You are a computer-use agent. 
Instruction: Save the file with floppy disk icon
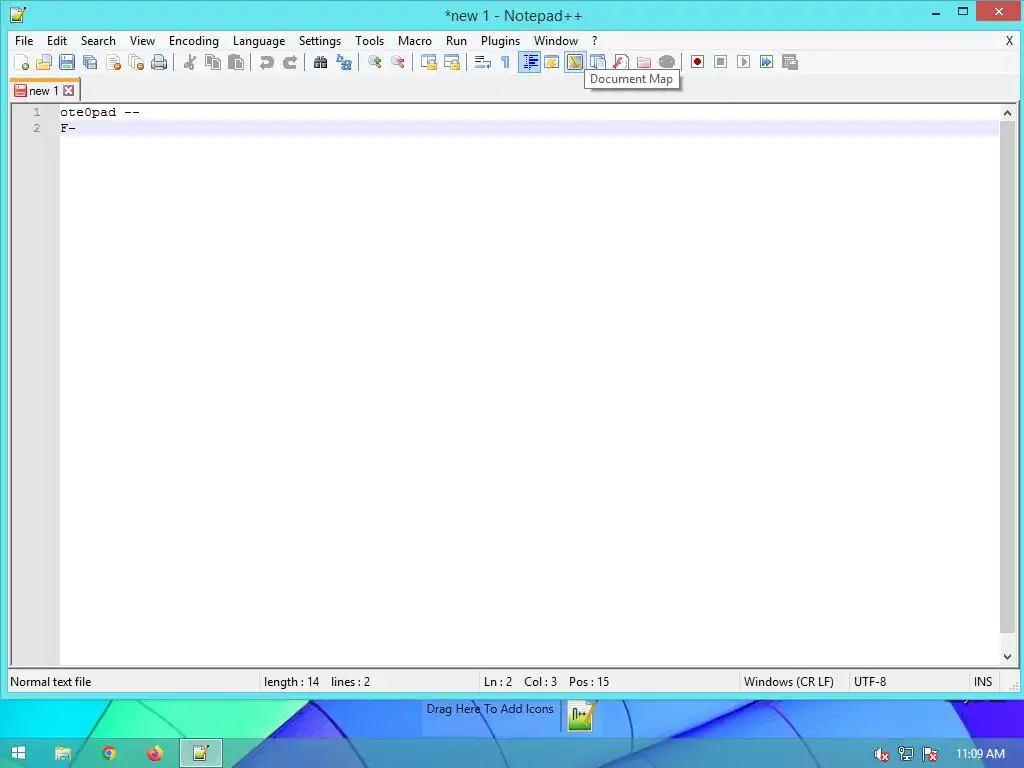pyautogui.click(x=67, y=62)
